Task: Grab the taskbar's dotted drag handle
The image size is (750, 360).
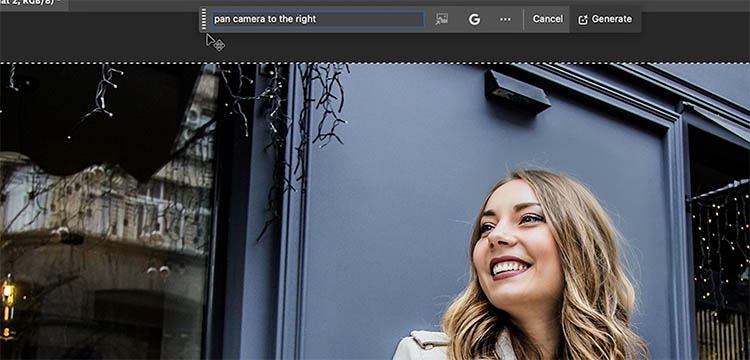Action: click(x=204, y=19)
